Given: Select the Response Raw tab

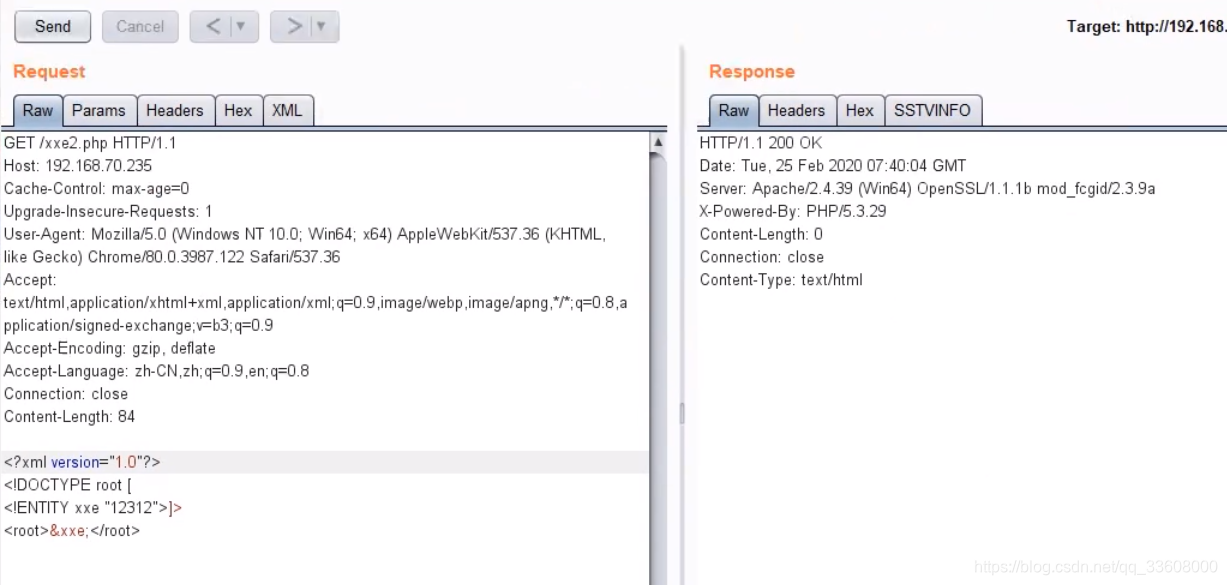Looking at the screenshot, I should coord(734,111).
